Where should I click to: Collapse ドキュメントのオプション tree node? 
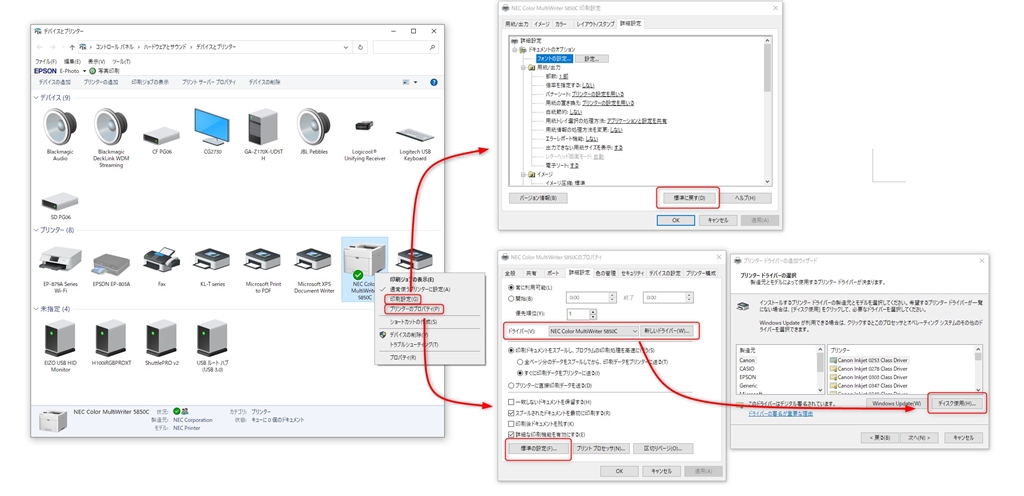(515, 50)
